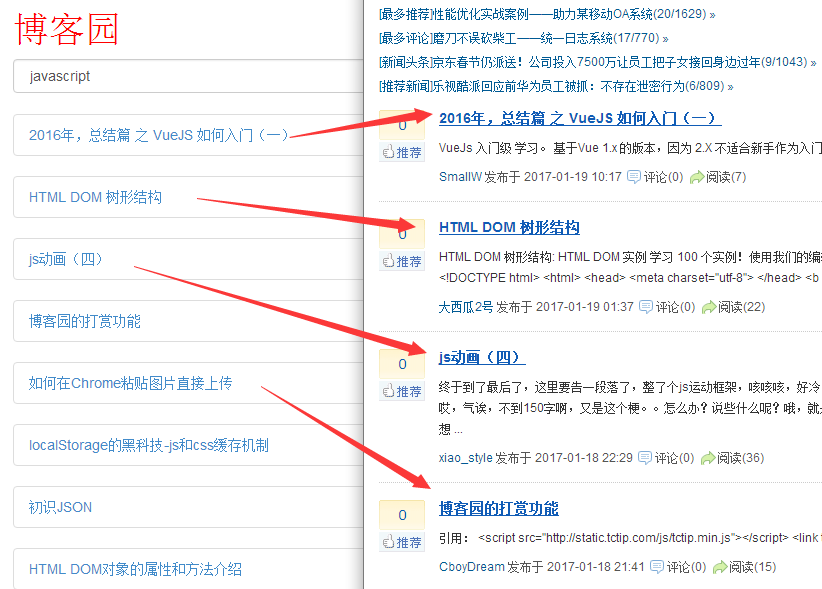Open 博客园的打赏功能 item in left list
This screenshot has width=822, height=589.
[x=189, y=321]
